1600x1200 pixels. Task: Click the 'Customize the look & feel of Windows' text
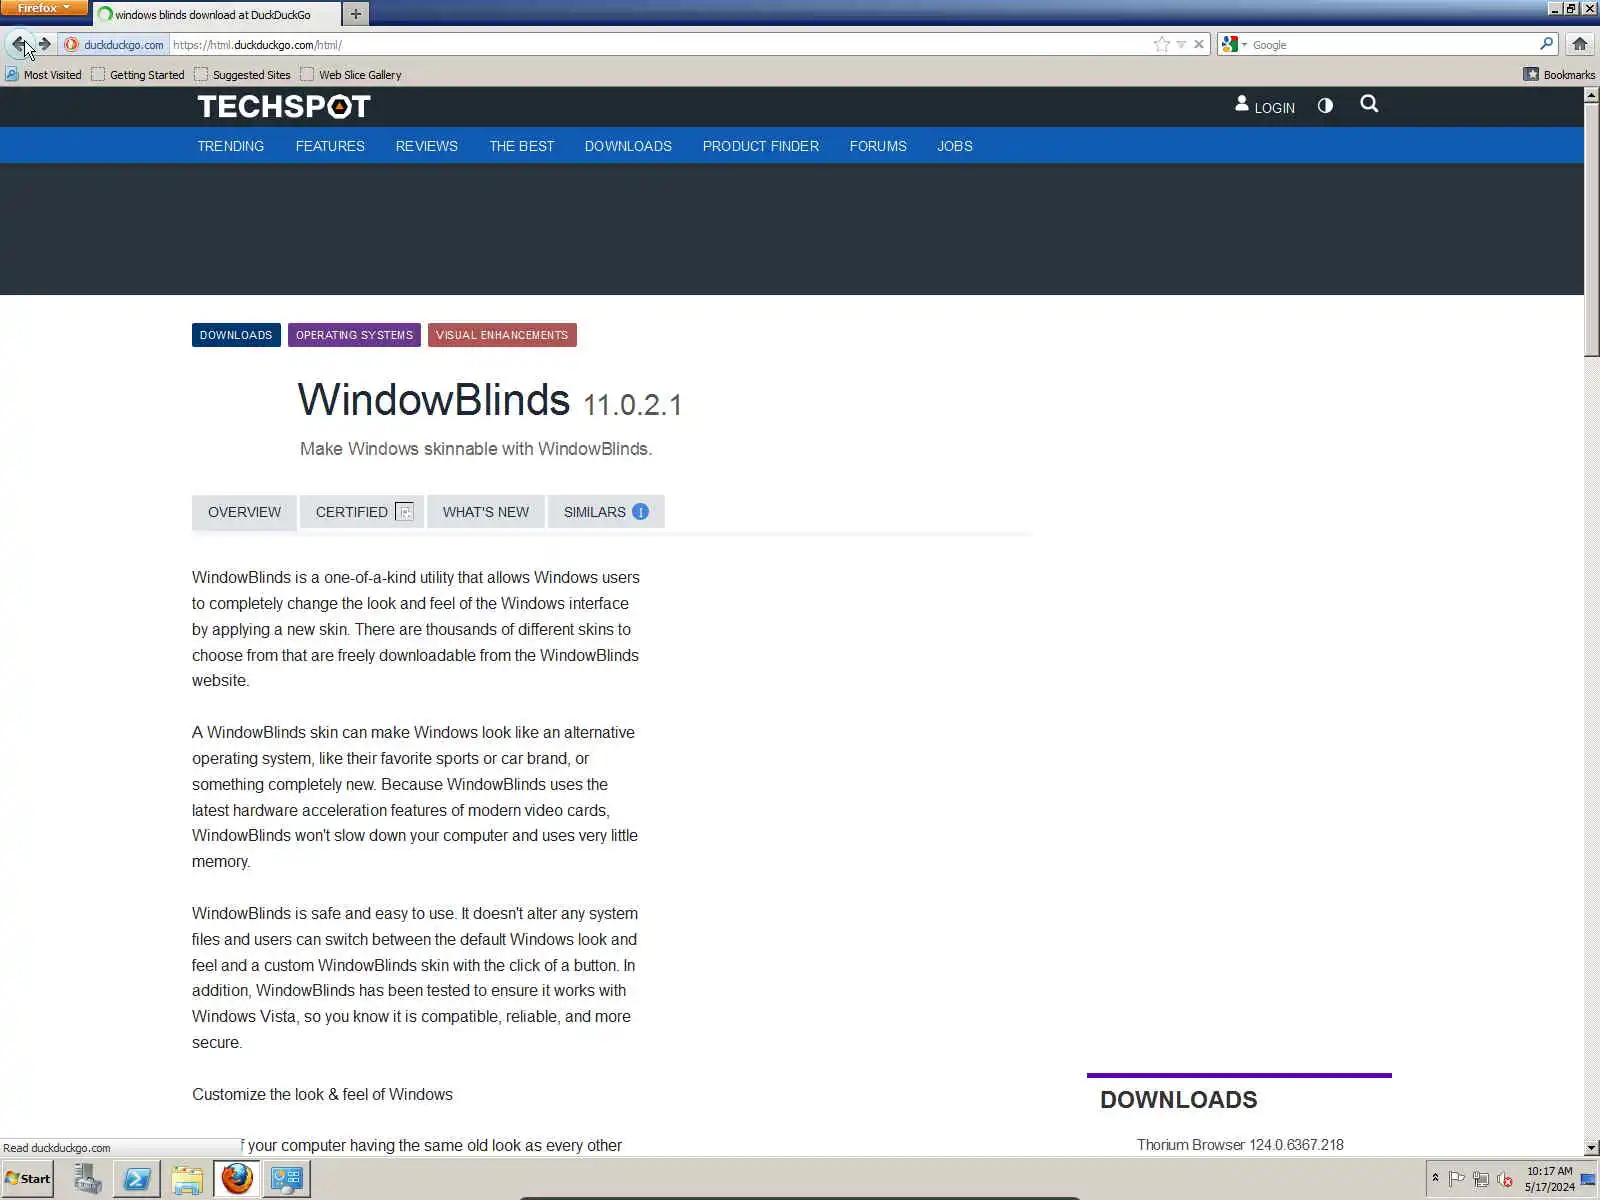(x=322, y=1094)
